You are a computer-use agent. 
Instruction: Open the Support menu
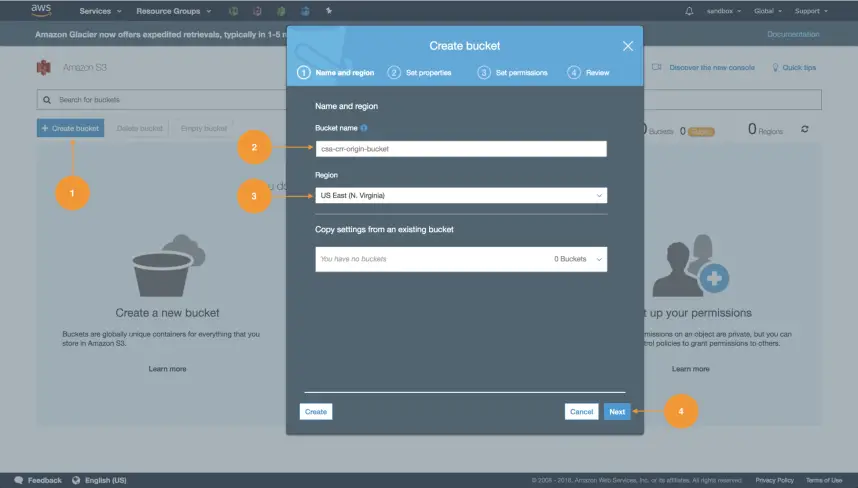811,11
